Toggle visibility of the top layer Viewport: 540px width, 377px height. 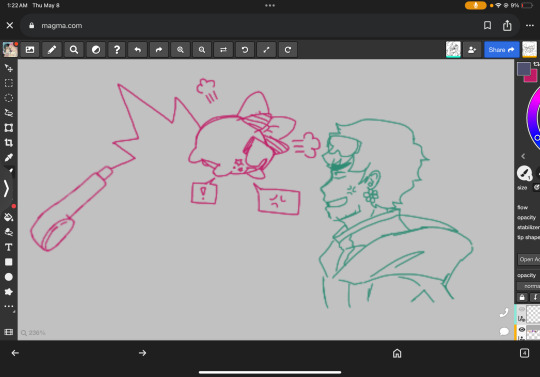pos(522,309)
